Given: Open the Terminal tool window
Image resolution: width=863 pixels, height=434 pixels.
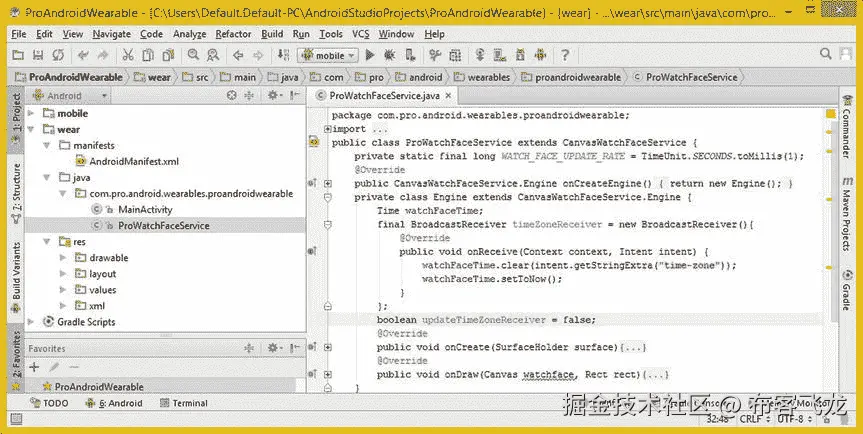Looking at the screenshot, I should (x=184, y=403).
